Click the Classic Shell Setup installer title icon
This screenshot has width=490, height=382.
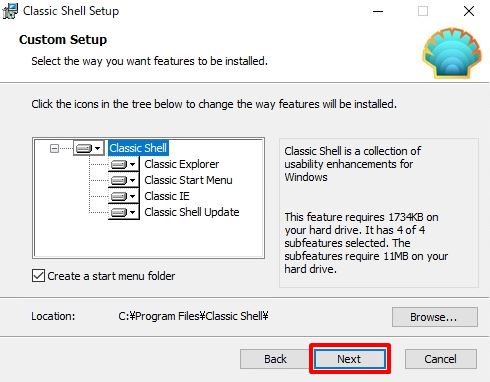[x=10, y=11]
